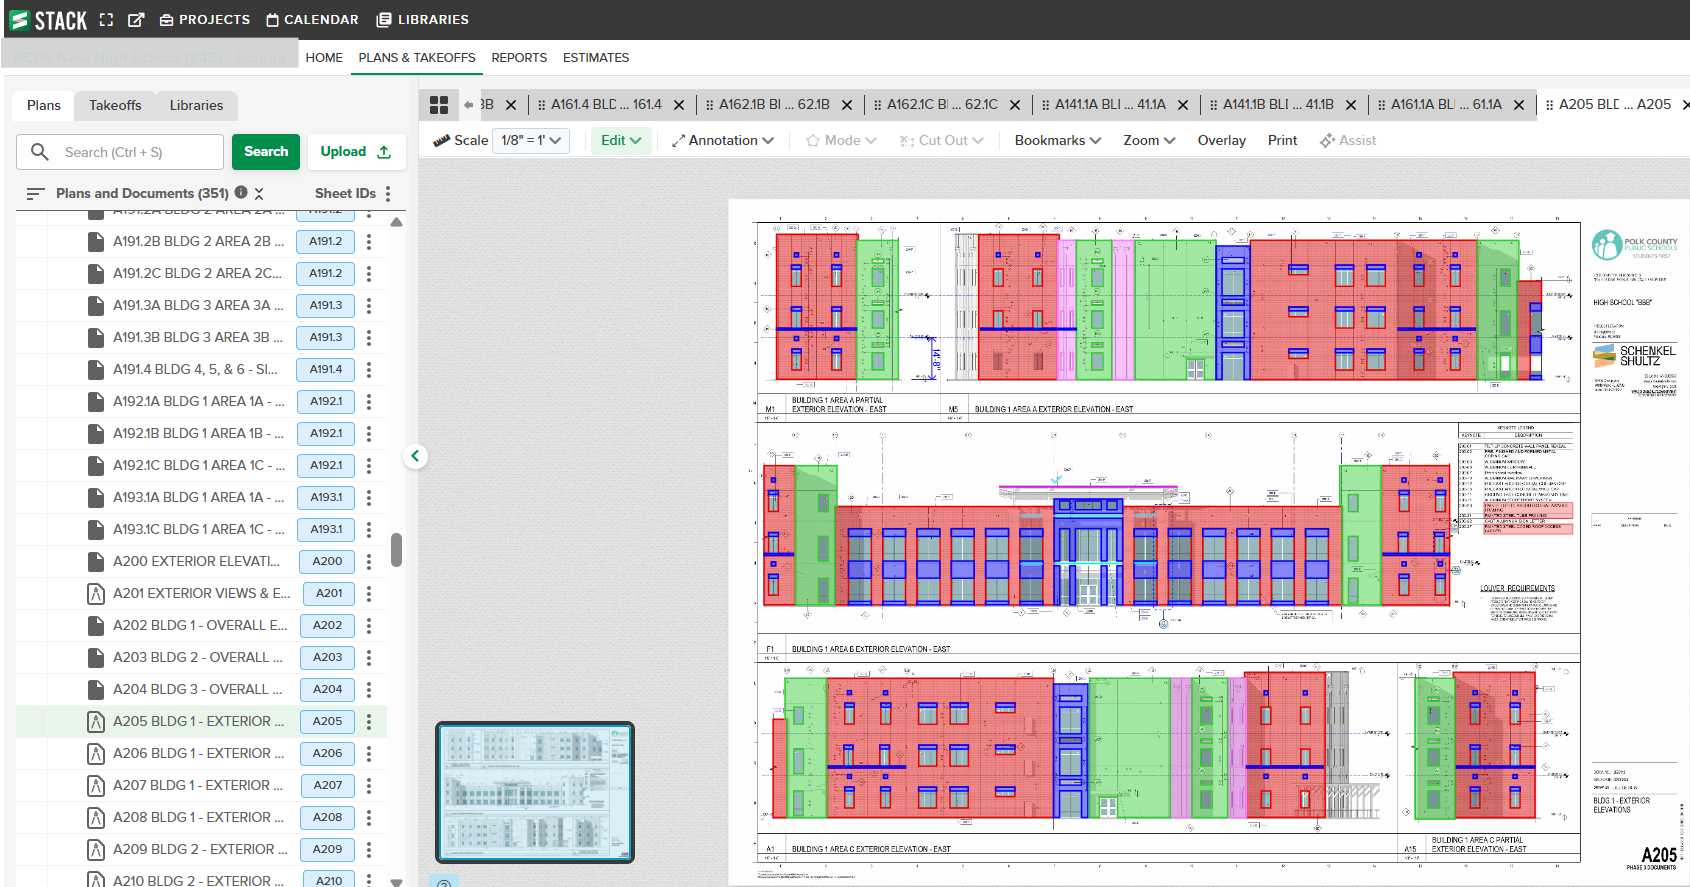Switch to the ESTIMATES tab

click(x=596, y=58)
